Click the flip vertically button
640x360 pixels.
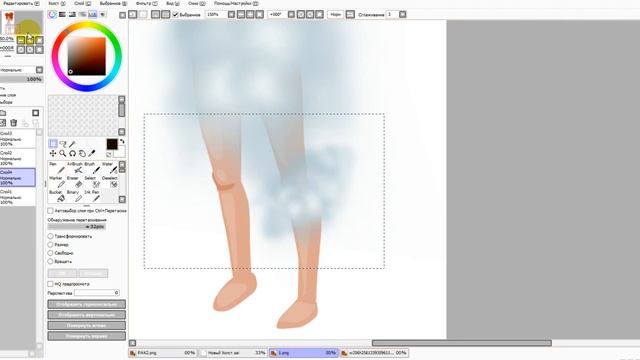[87, 315]
